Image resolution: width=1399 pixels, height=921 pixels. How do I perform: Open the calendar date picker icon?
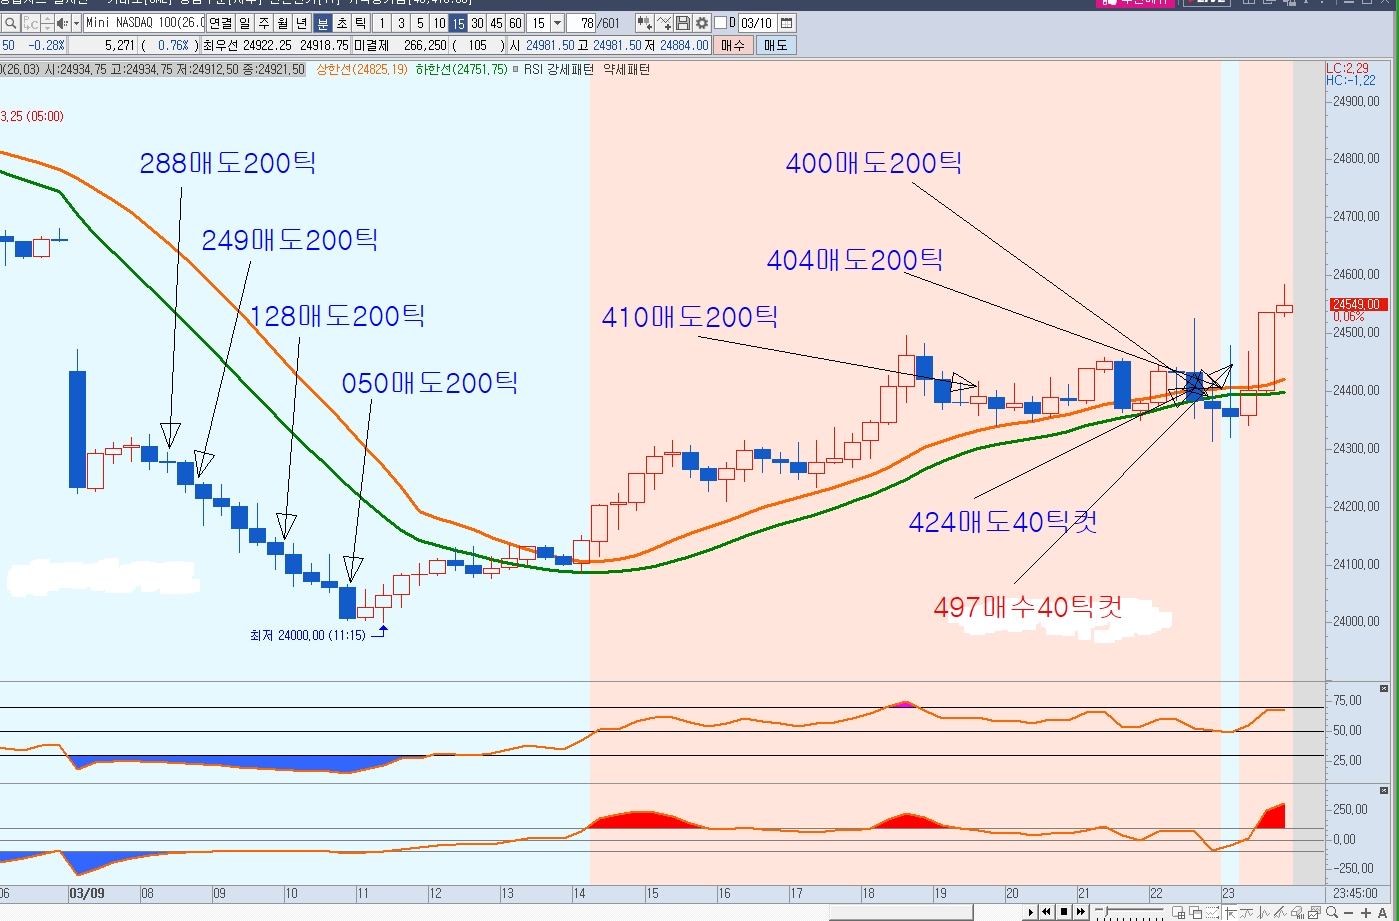click(787, 23)
